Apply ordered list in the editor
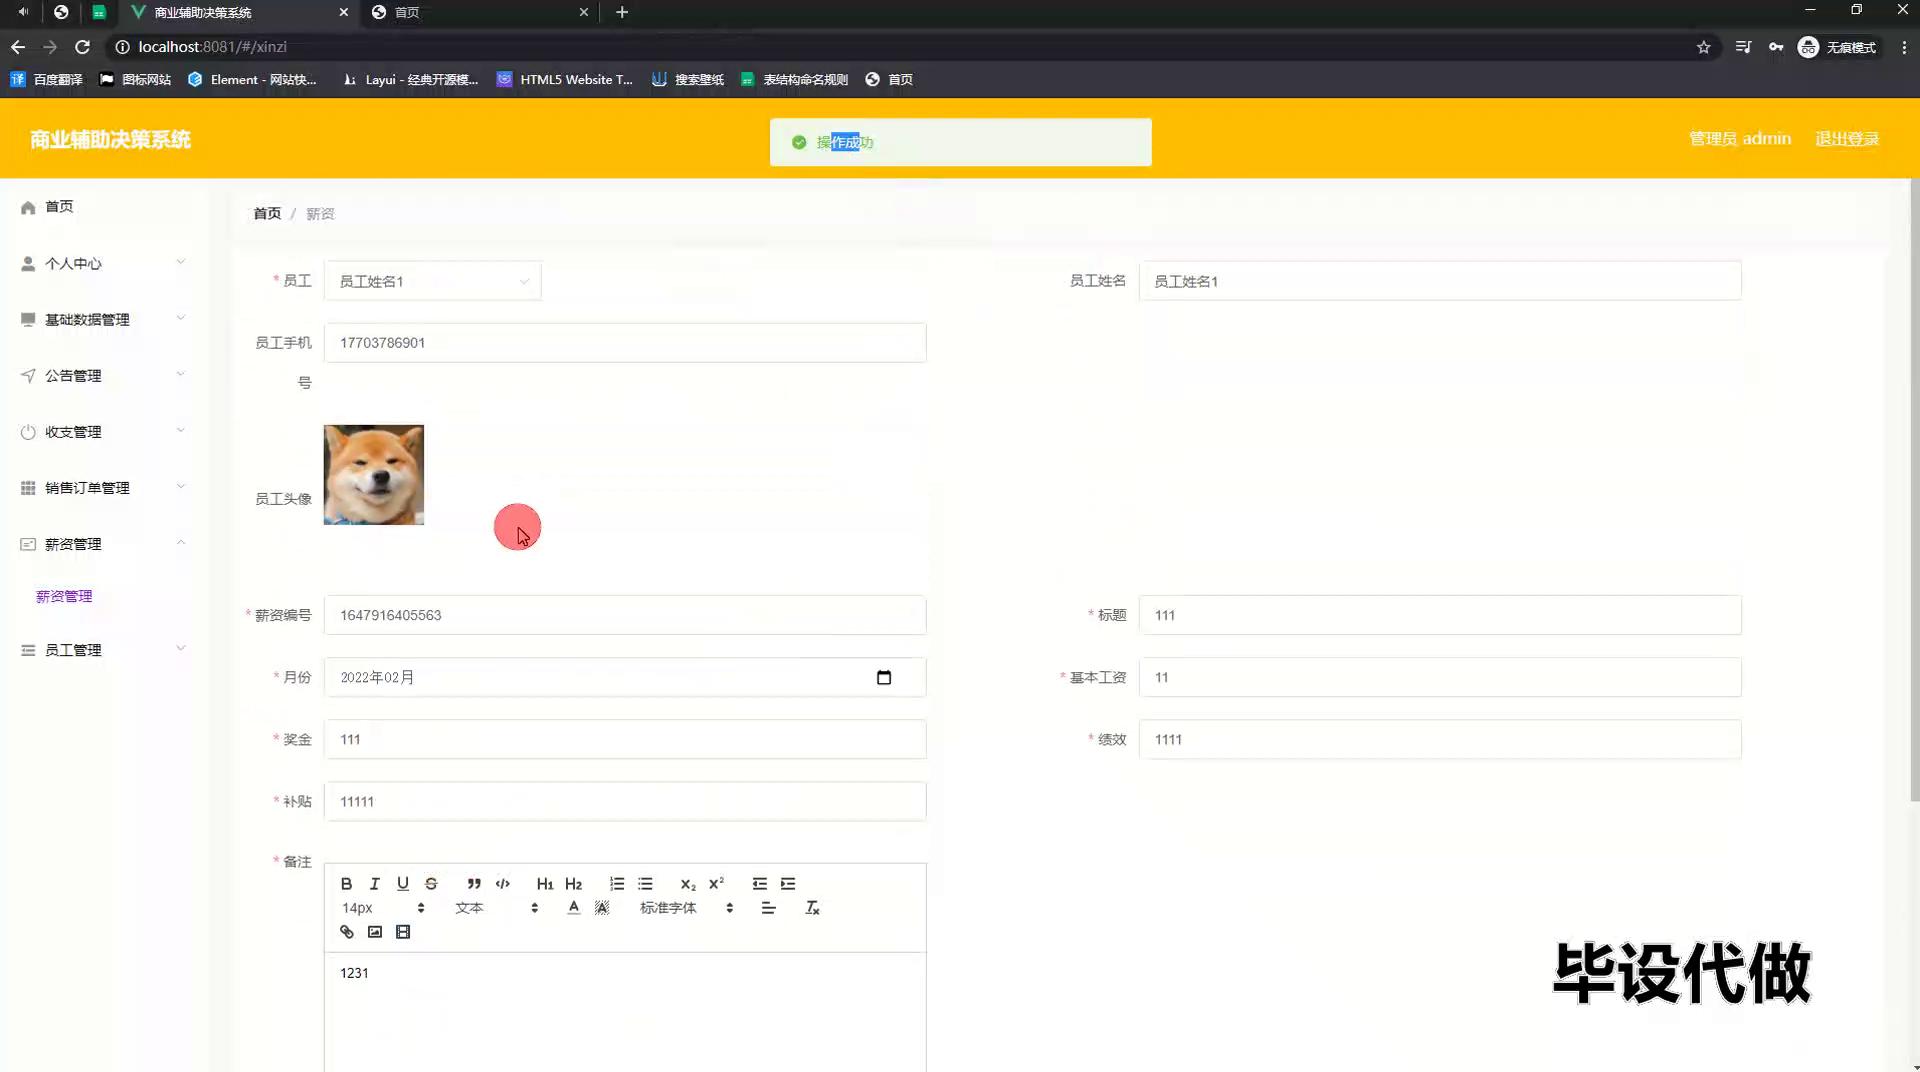Viewport: 1920px width, 1072px height. tap(617, 884)
